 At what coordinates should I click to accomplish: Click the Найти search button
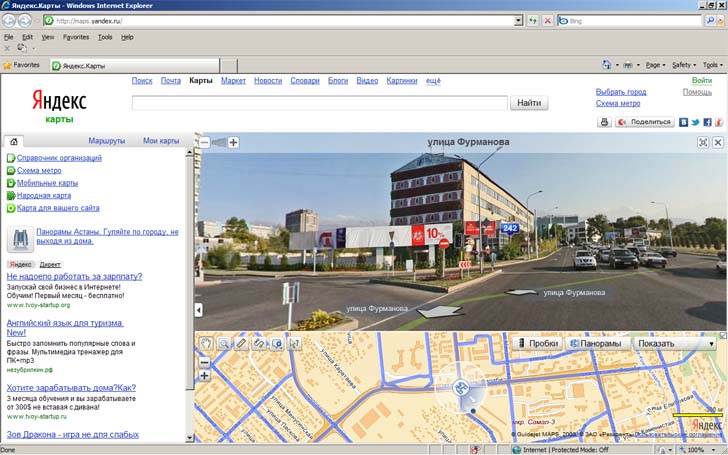pyautogui.click(x=529, y=103)
